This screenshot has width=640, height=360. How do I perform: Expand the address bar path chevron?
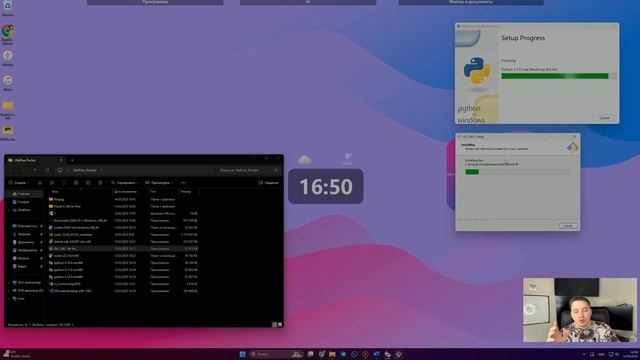(102, 170)
